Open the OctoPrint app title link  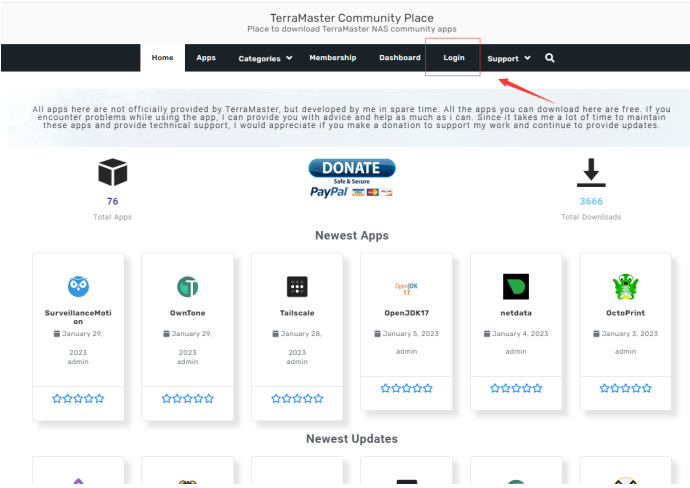[x=625, y=313]
